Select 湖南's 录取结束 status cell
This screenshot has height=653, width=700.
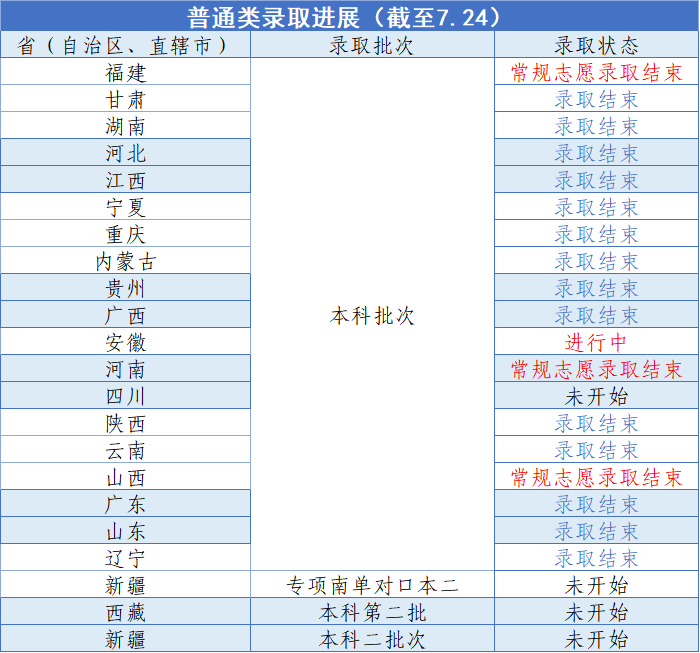[x=596, y=126]
